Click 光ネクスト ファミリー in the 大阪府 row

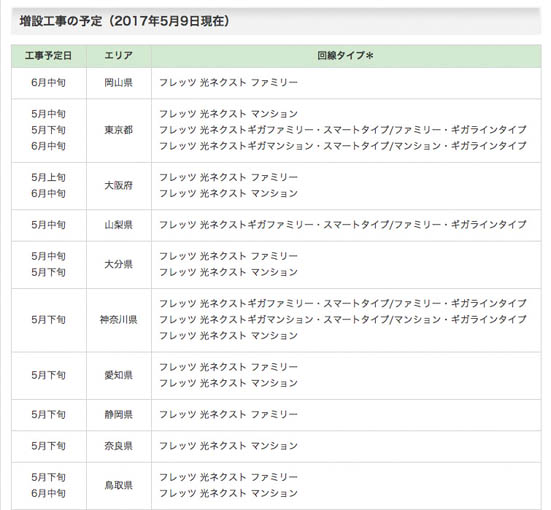tap(228, 178)
